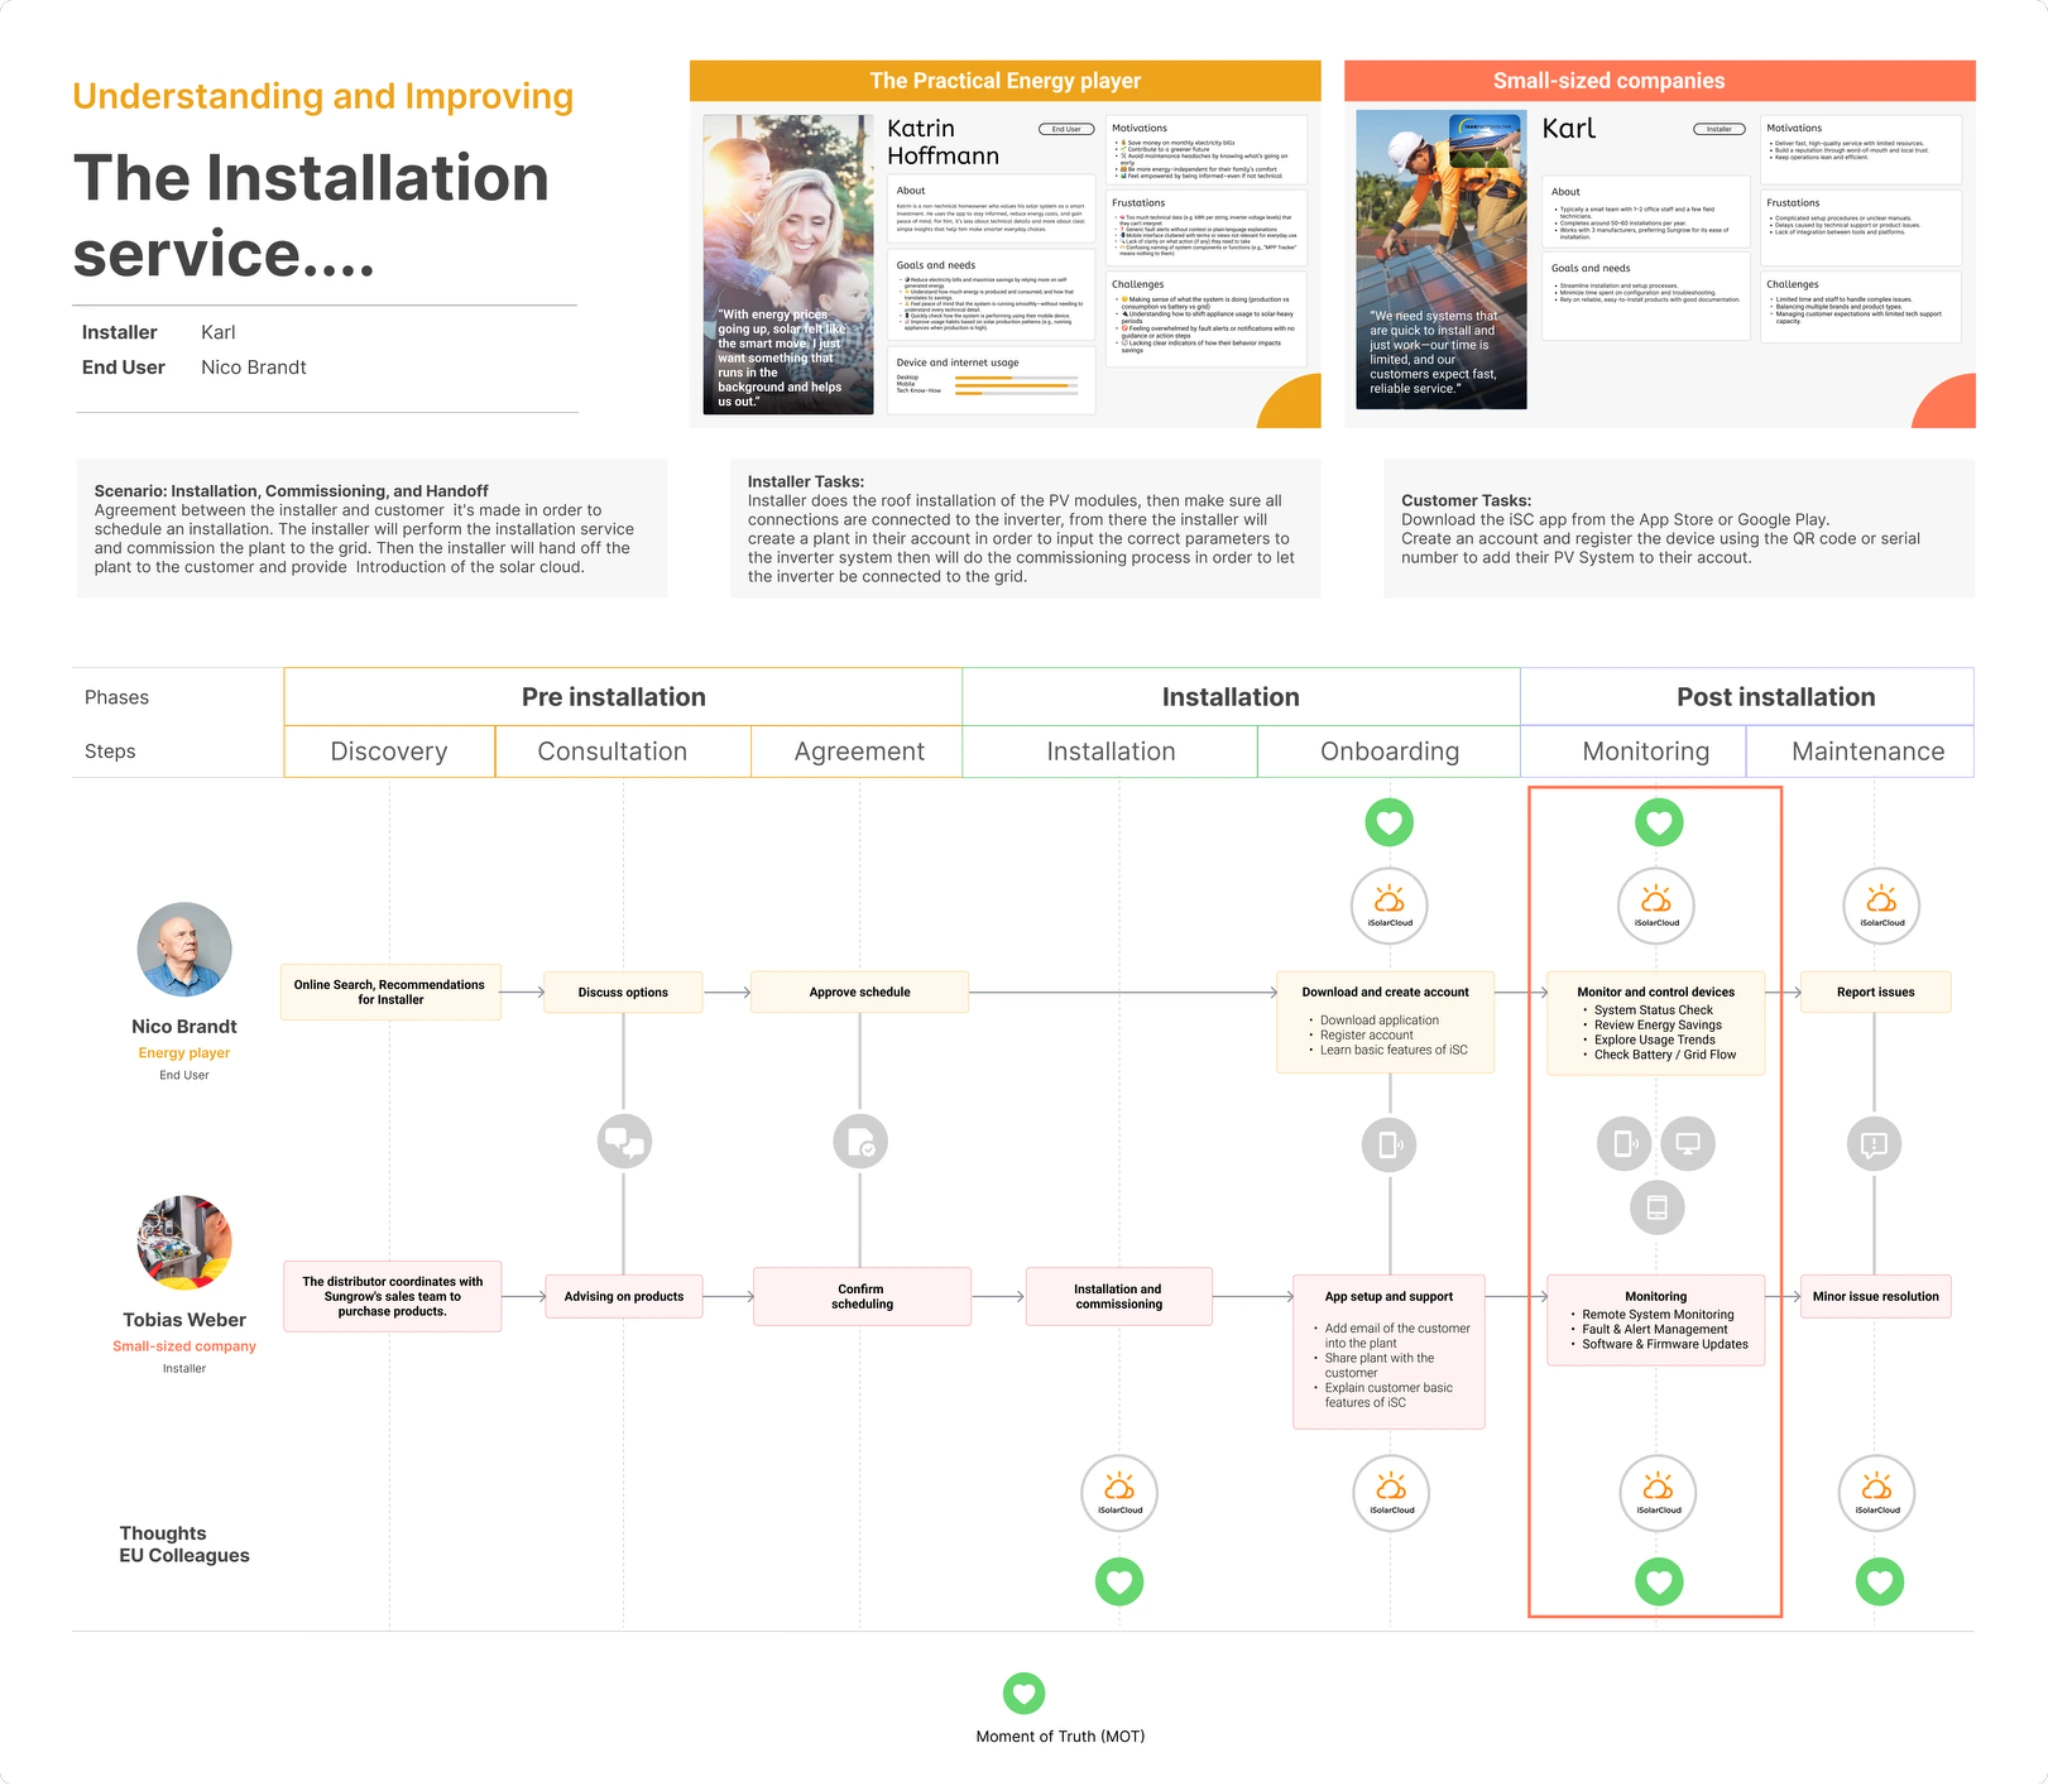Click Karl's Frustrations panel
Viewport: 2048px width, 1784px height.
(1861, 228)
